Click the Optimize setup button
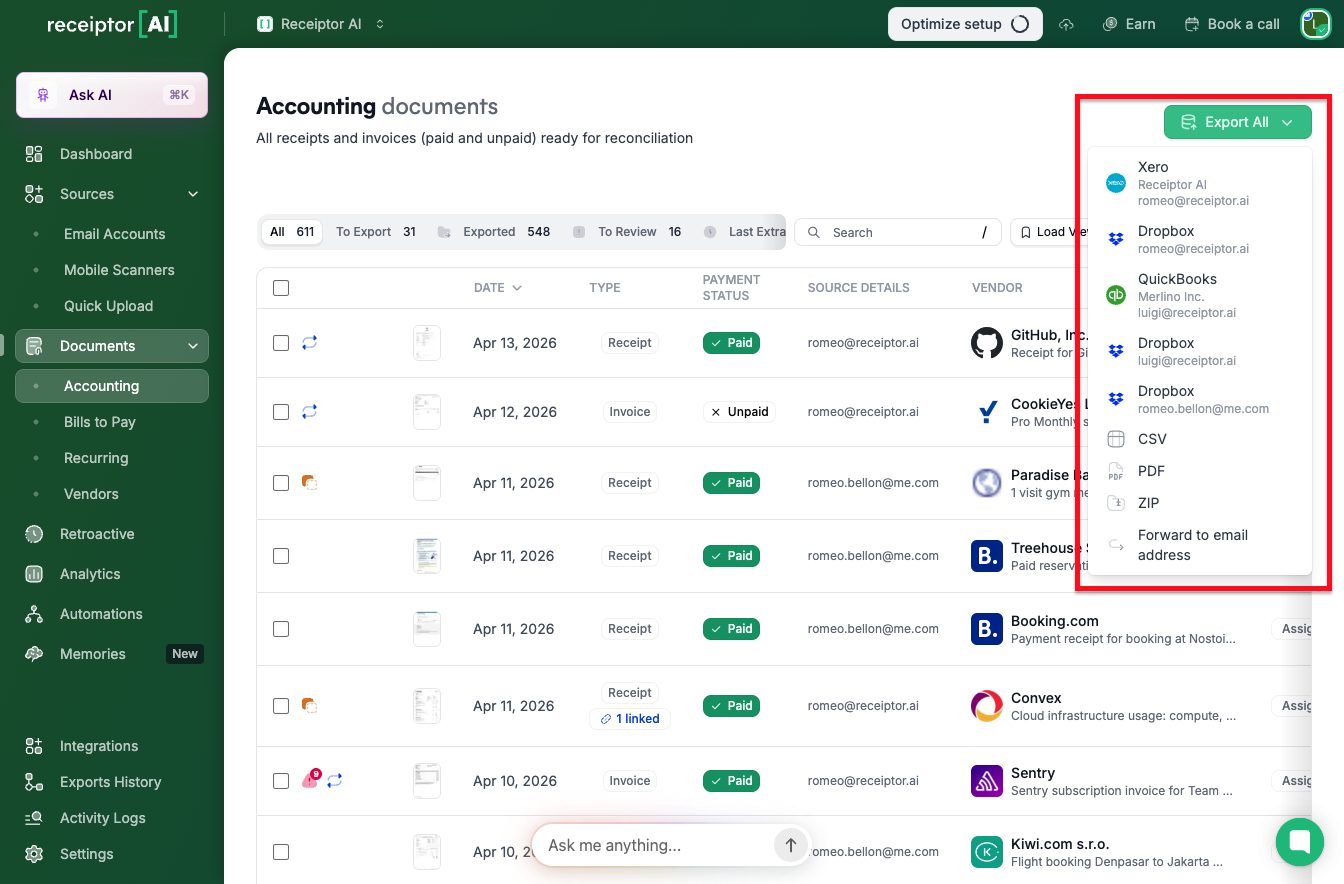 (x=965, y=24)
